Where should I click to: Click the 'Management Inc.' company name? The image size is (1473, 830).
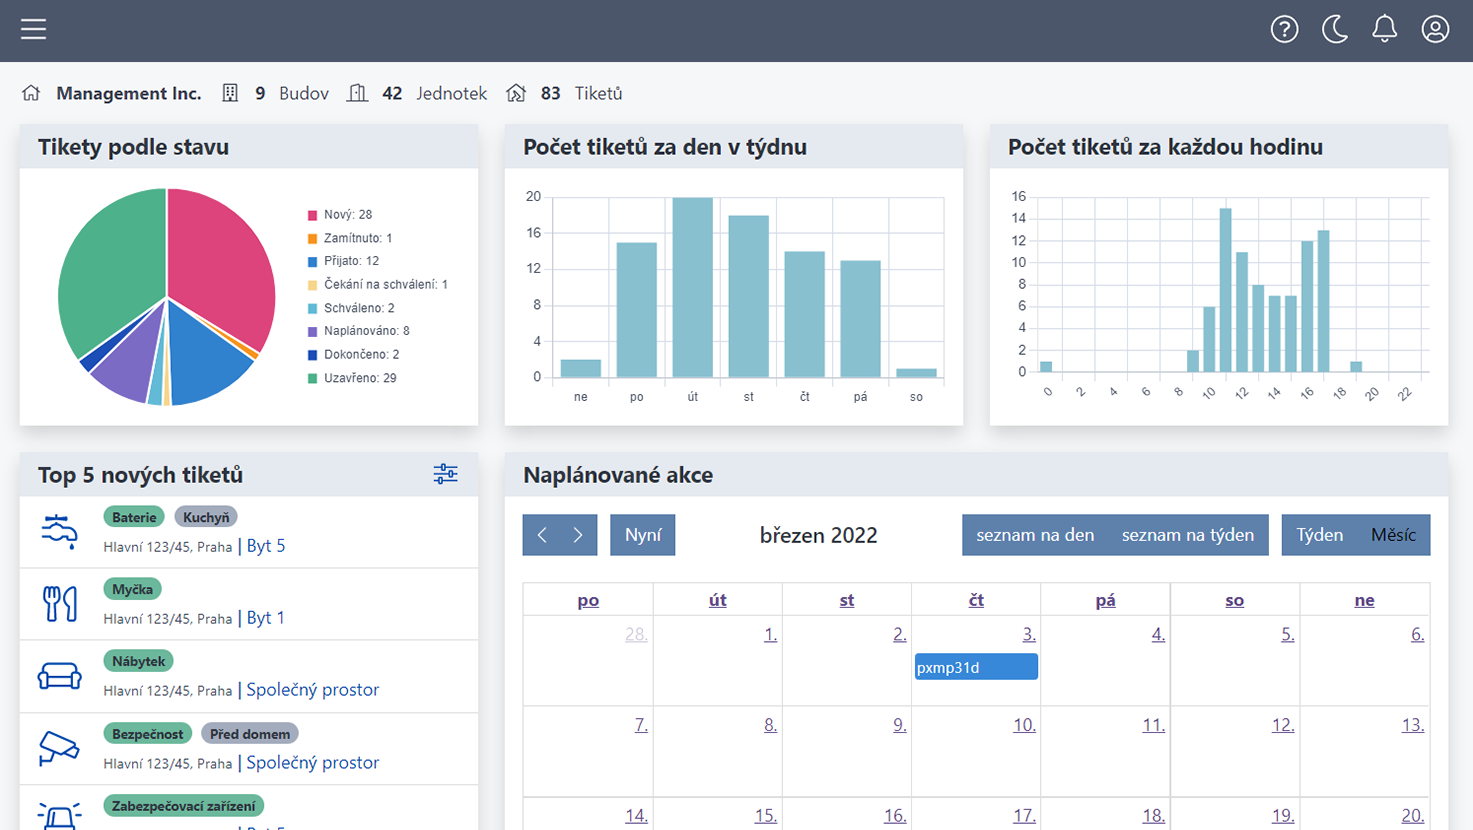pos(129,93)
